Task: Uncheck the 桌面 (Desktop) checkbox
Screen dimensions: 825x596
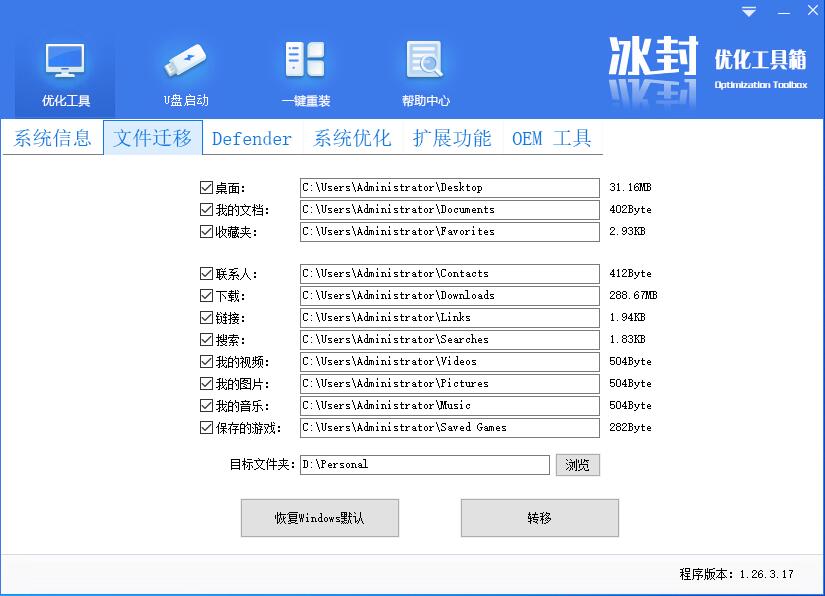Action: point(207,188)
